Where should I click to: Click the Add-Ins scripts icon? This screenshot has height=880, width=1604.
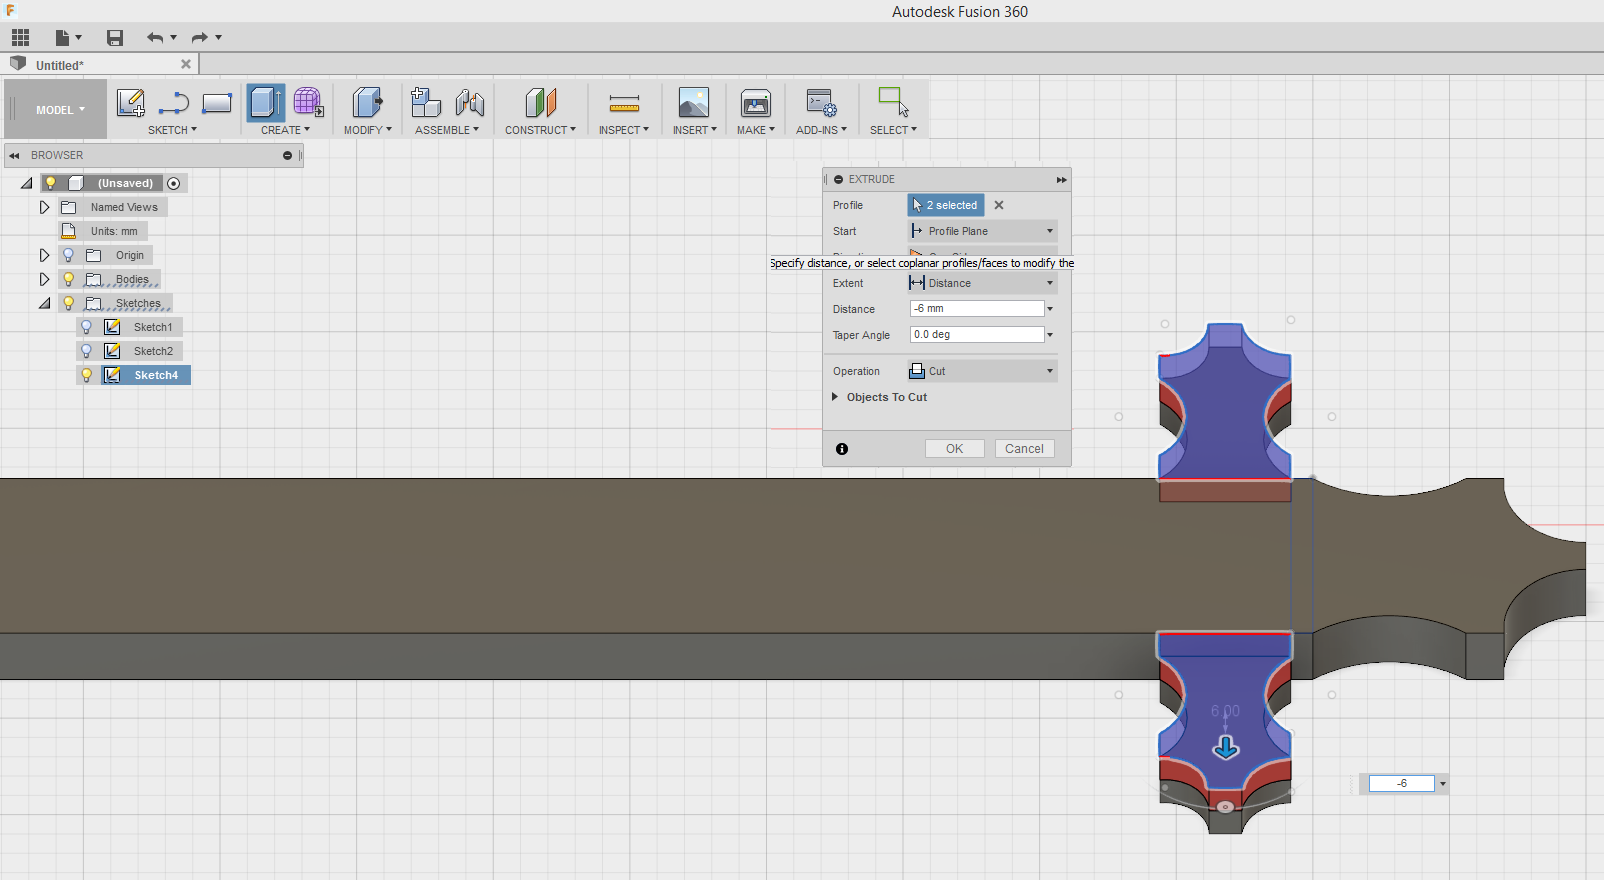pos(821,103)
